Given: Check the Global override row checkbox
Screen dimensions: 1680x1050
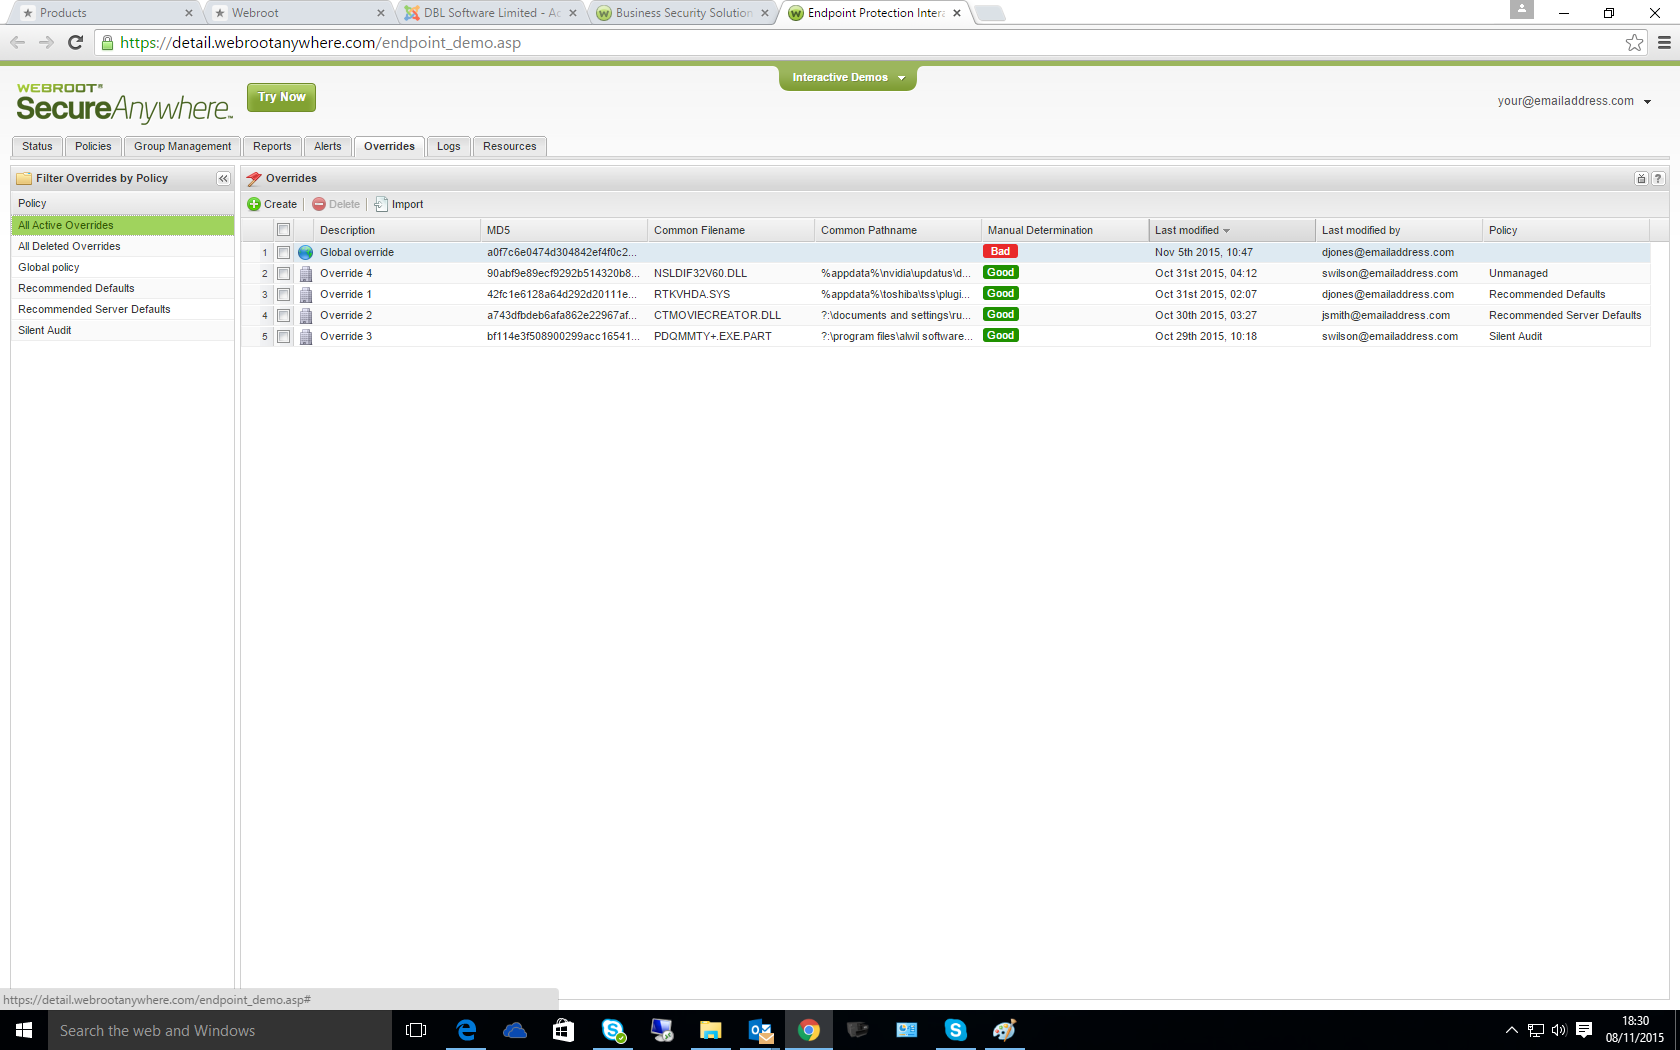Looking at the screenshot, I should point(284,252).
